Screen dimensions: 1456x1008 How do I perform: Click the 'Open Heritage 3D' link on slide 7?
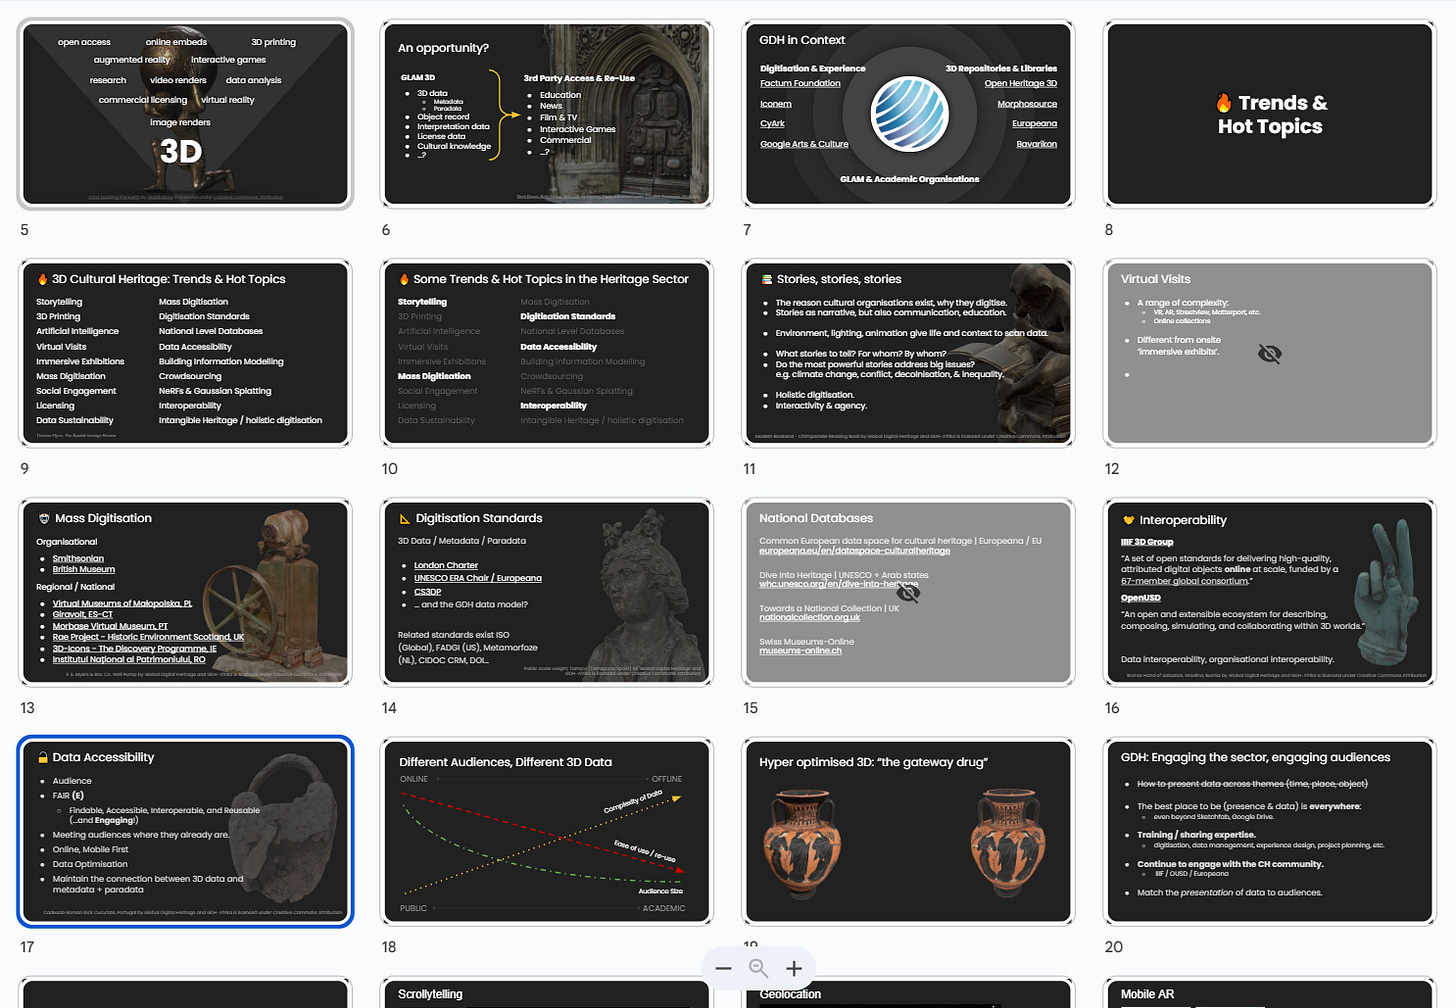click(x=1020, y=84)
